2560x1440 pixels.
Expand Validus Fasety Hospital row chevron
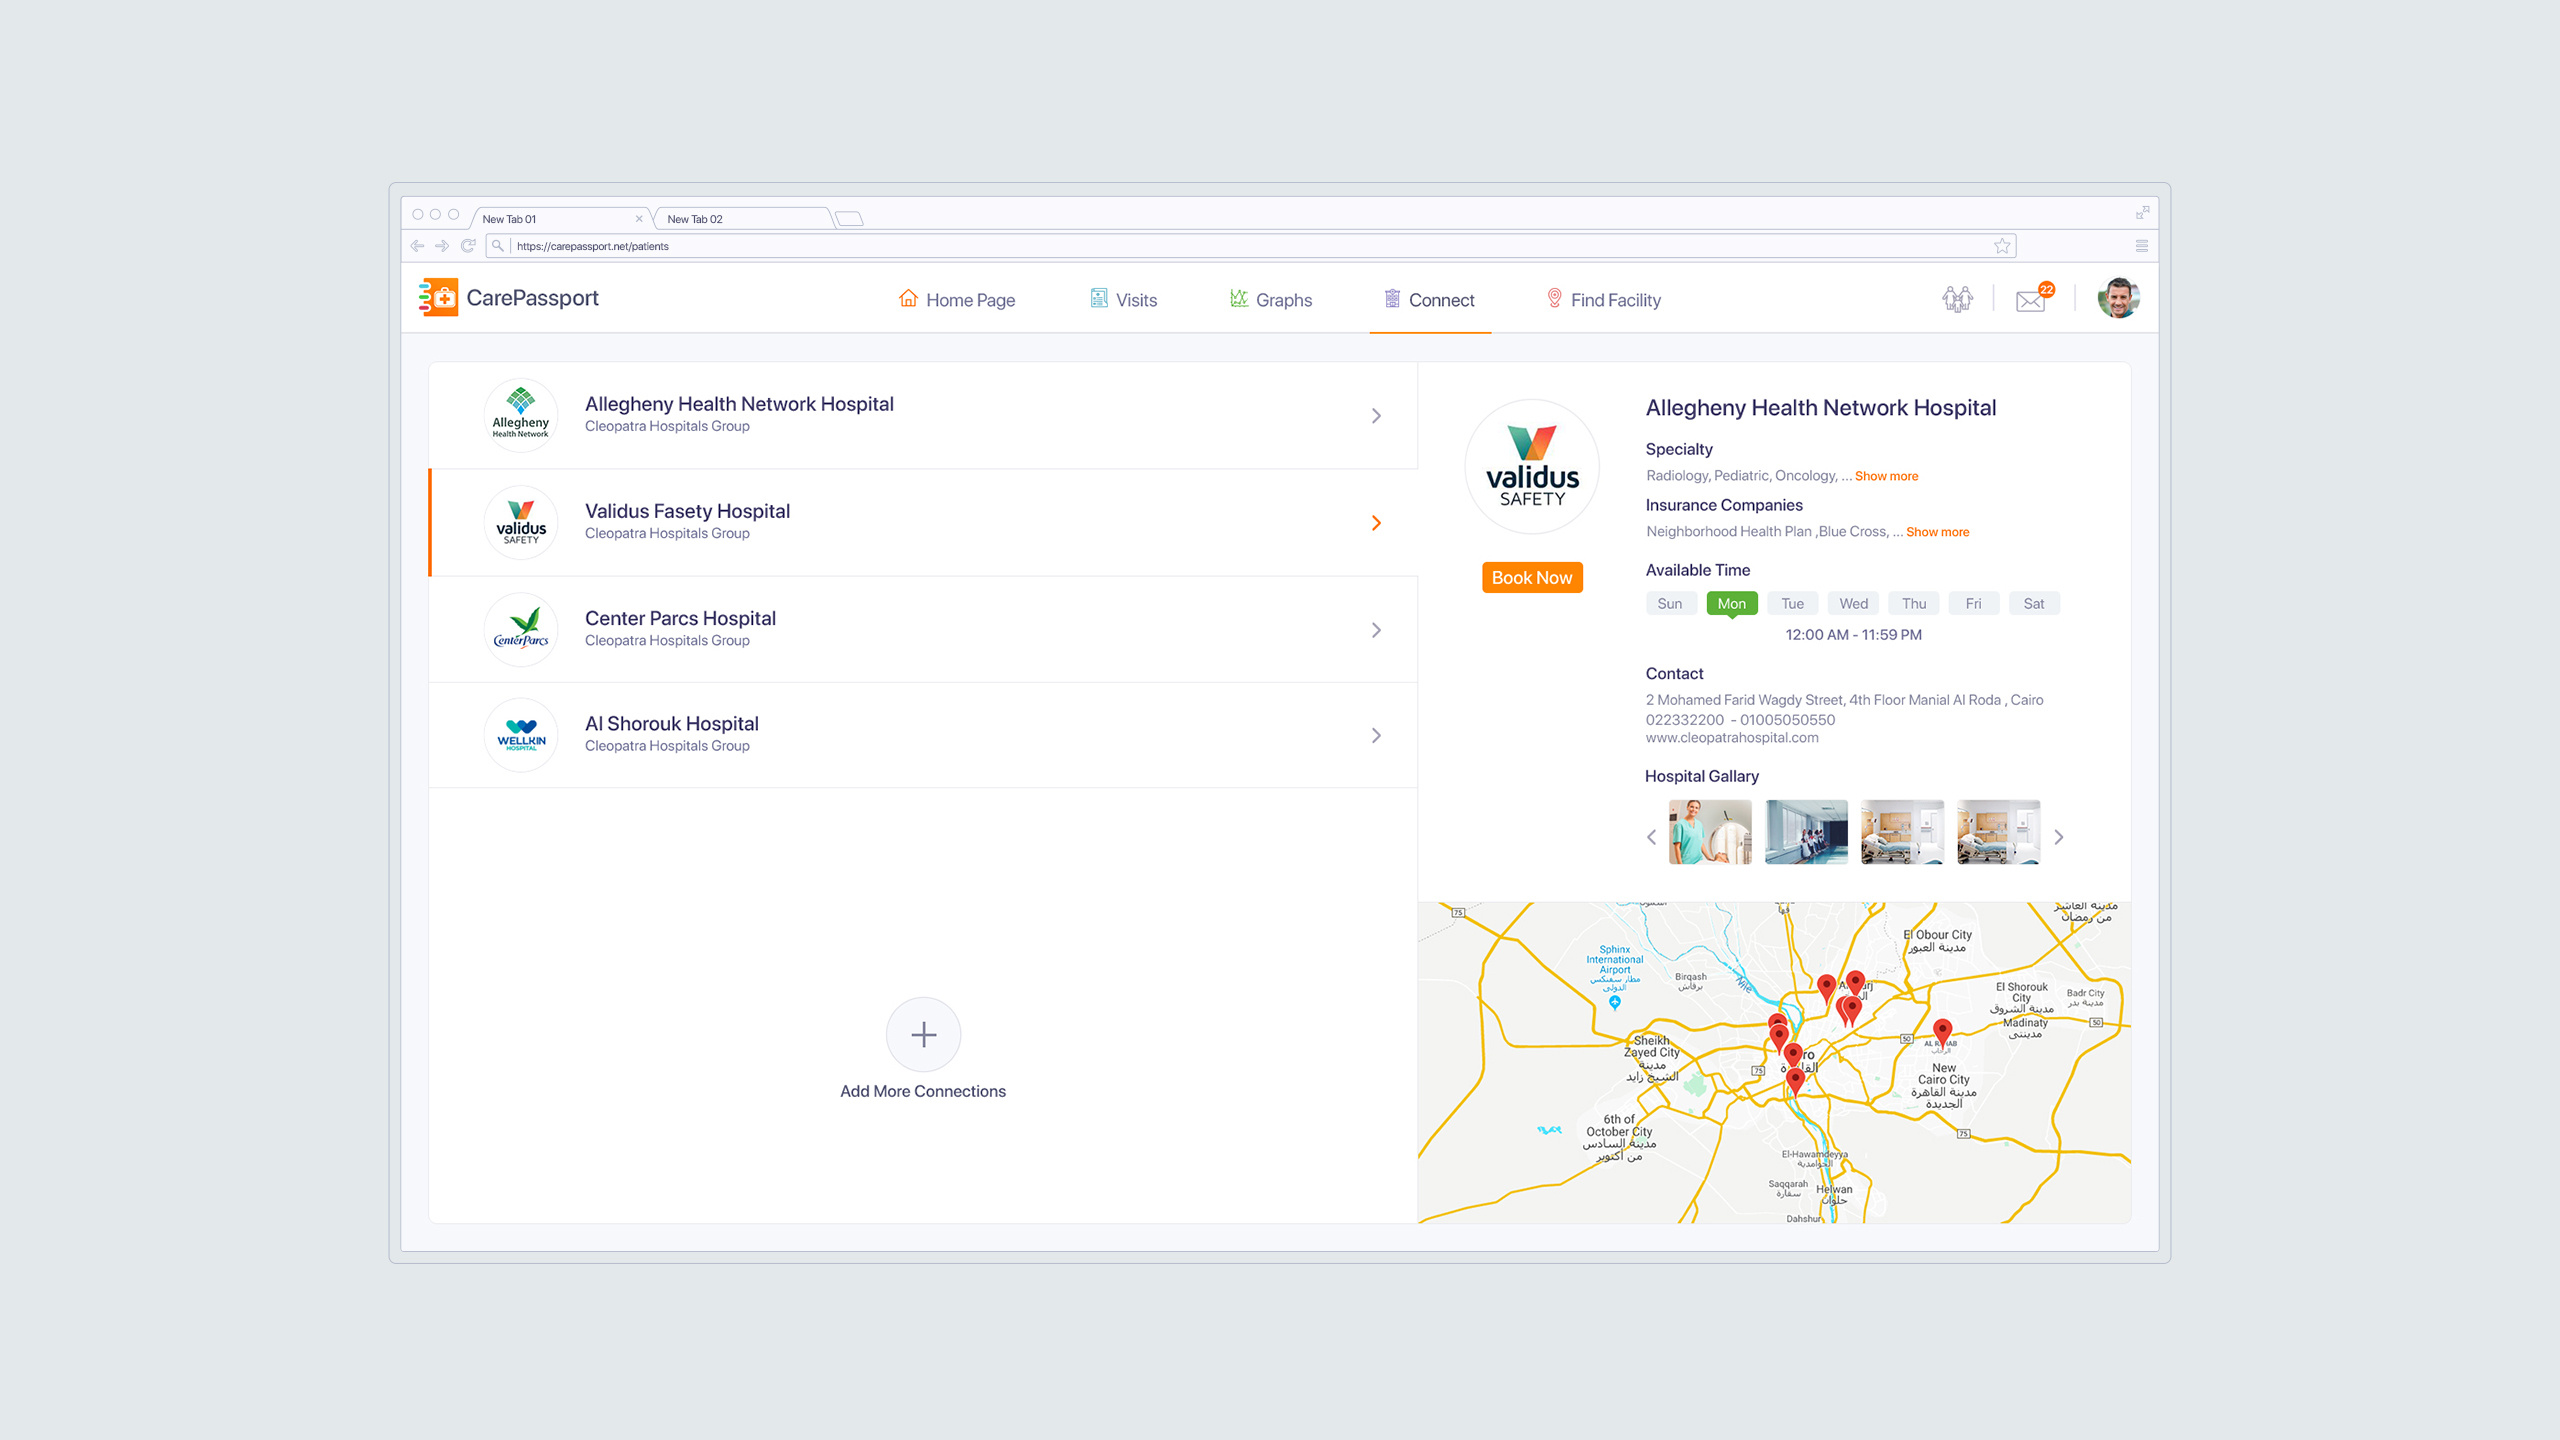pos(1376,523)
